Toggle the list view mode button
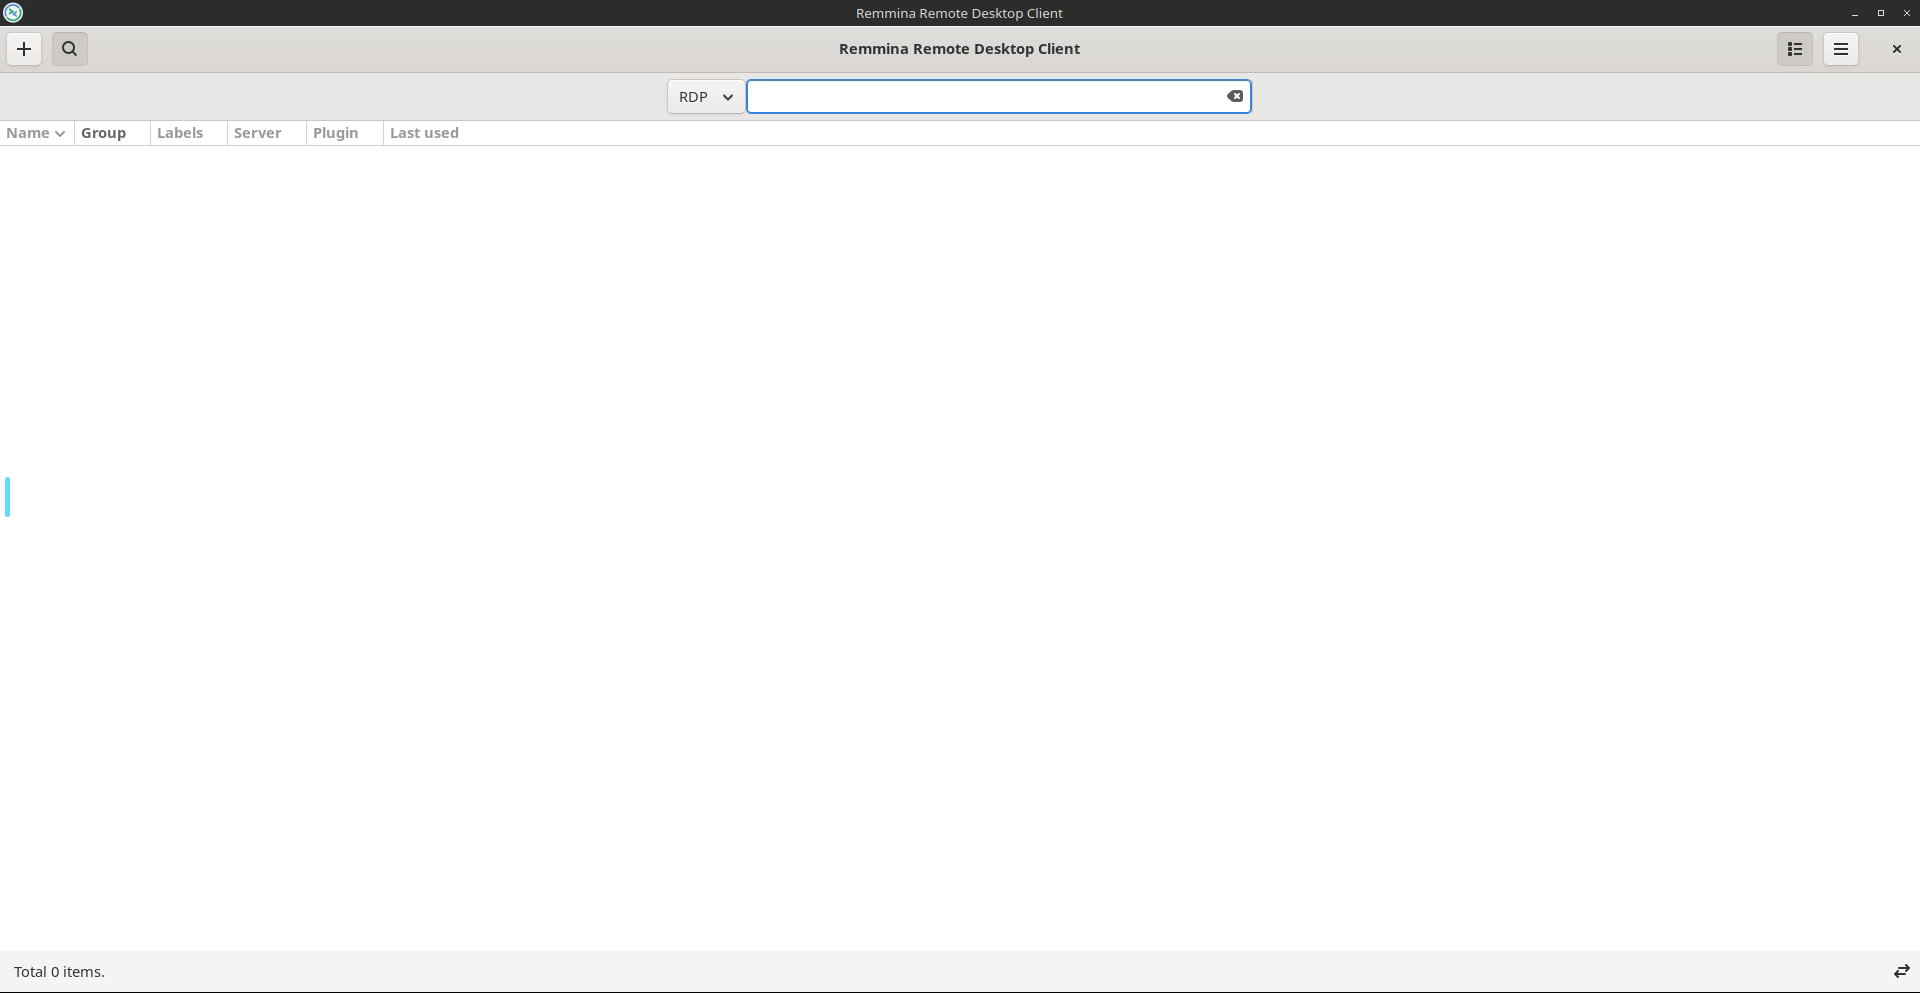This screenshot has width=1920, height=993. click(1795, 49)
